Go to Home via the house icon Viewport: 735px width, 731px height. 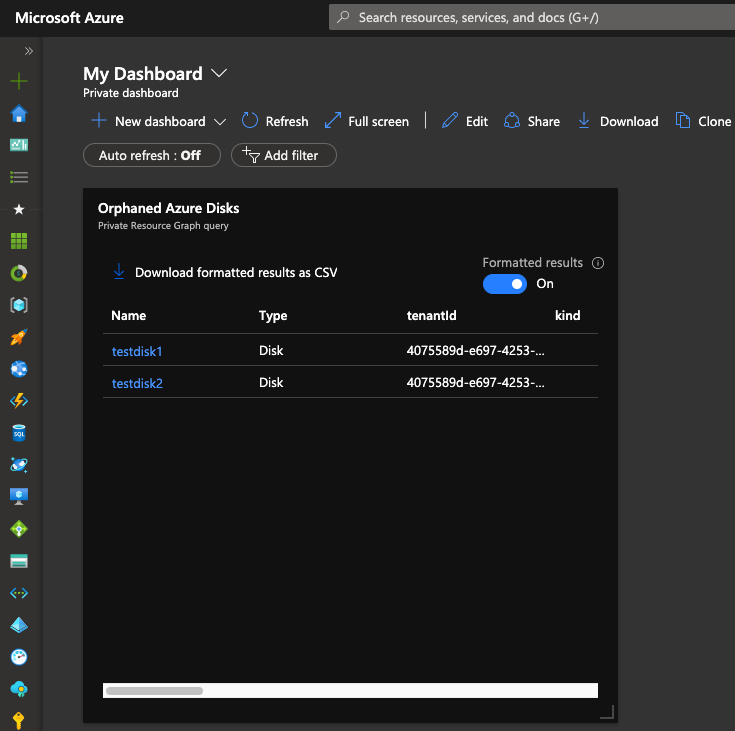(x=19, y=113)
